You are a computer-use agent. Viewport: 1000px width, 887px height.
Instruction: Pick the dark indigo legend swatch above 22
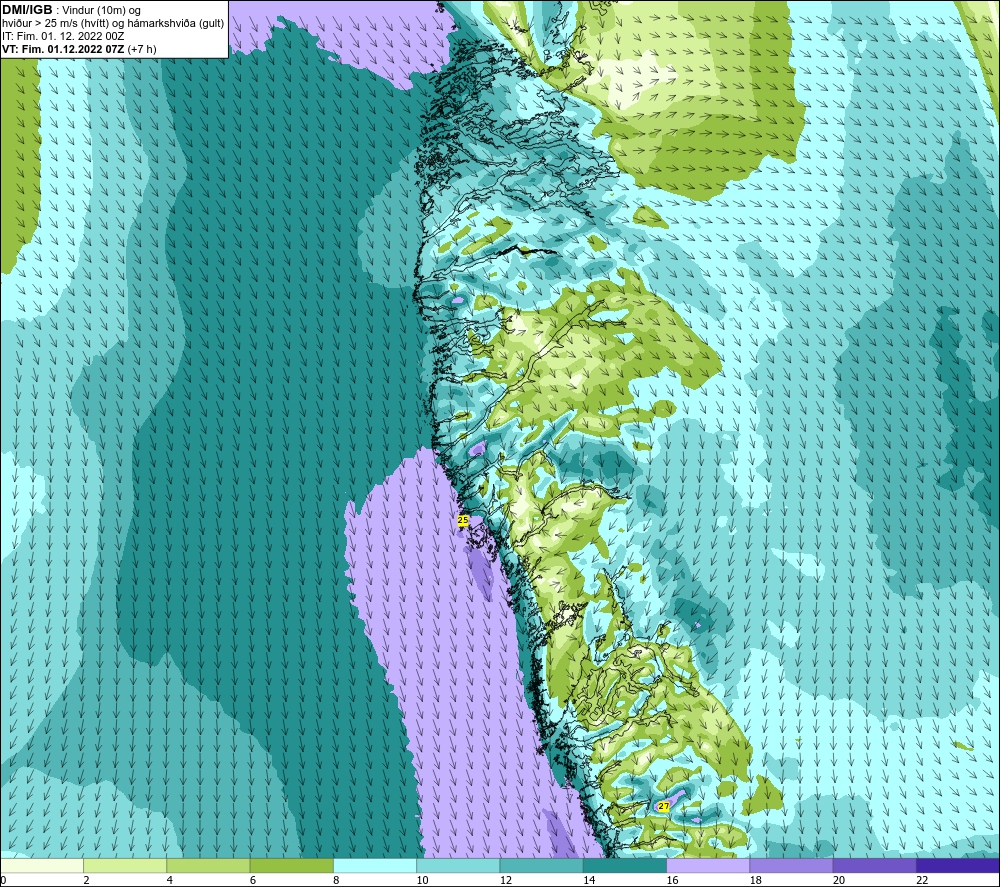[957, 865]
